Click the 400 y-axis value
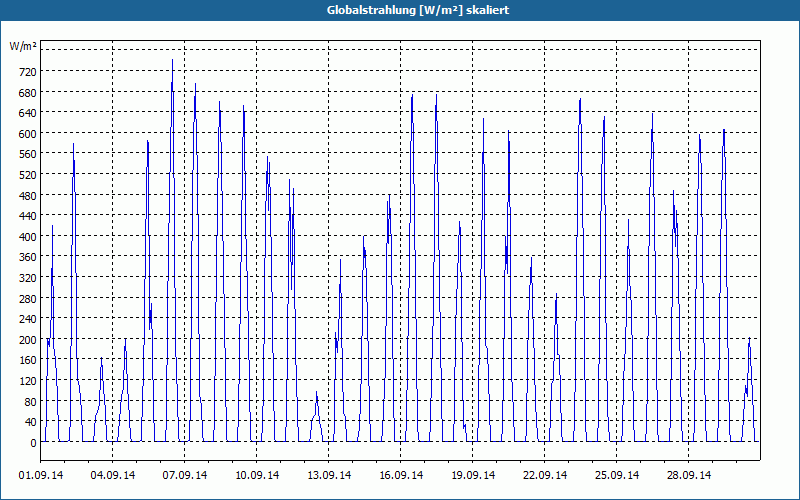 27,237
